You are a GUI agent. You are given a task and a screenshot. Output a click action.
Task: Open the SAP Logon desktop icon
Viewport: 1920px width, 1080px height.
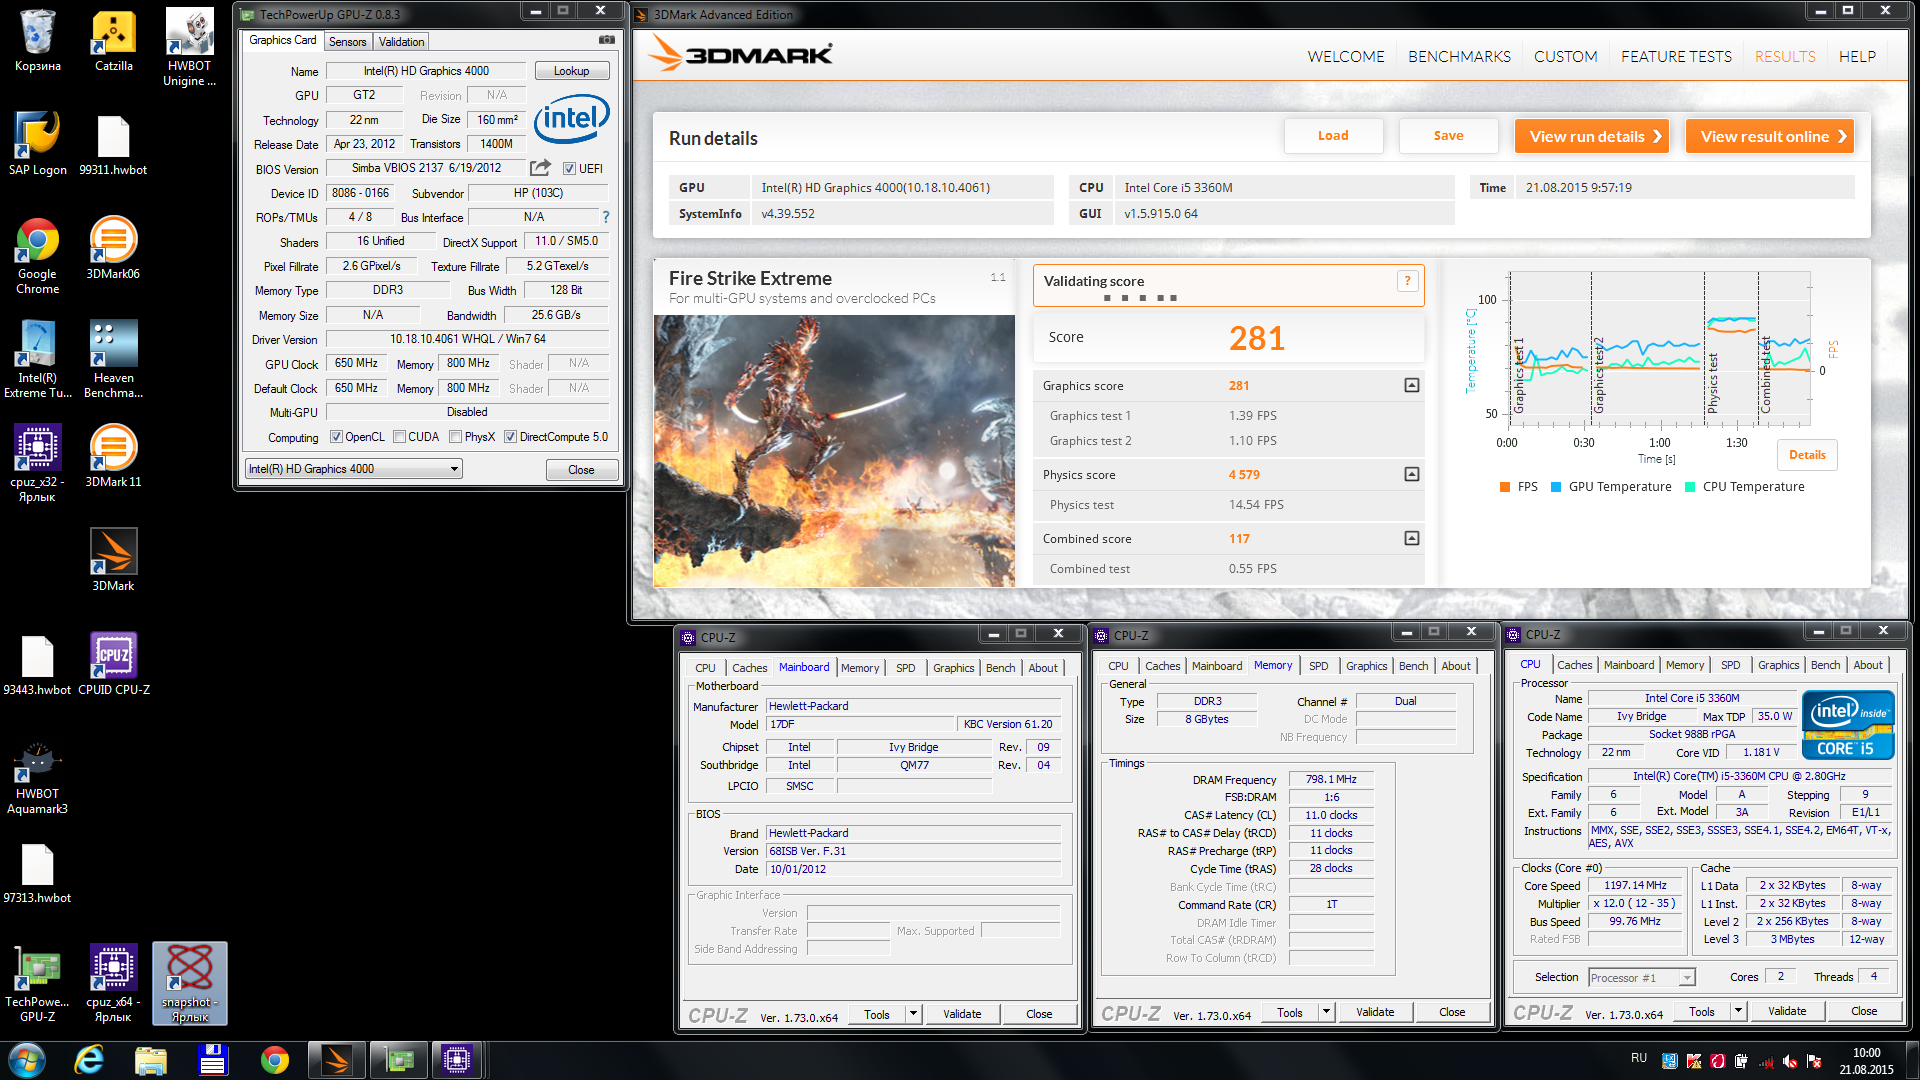click(x=37, y=144)
